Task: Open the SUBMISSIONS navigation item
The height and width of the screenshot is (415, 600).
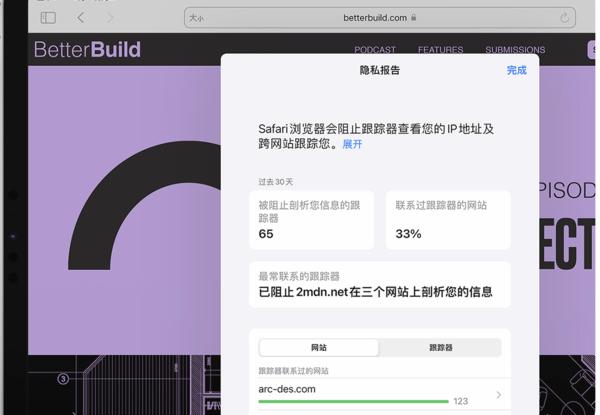Action: pyautogui.click(x=515, y=50)
